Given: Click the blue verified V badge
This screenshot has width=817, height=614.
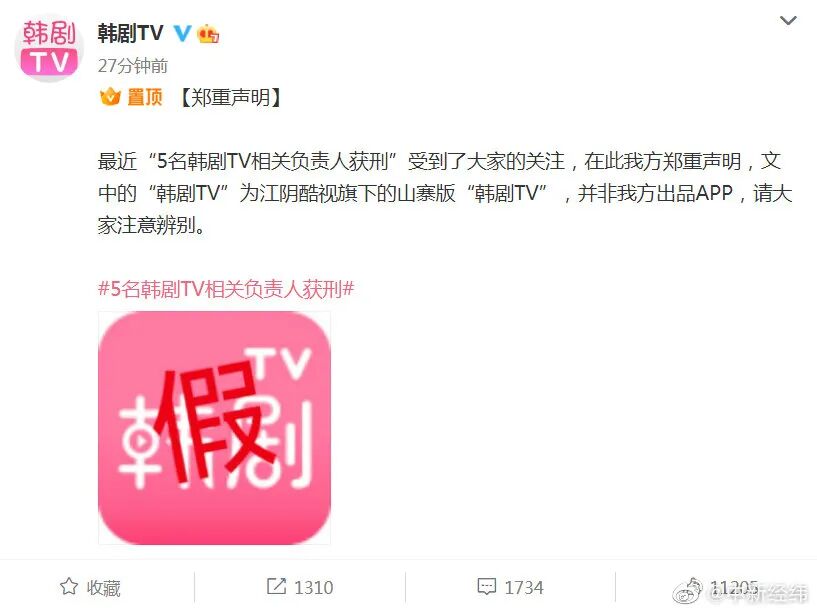Looking at the screenshot, I should [182, 33].
